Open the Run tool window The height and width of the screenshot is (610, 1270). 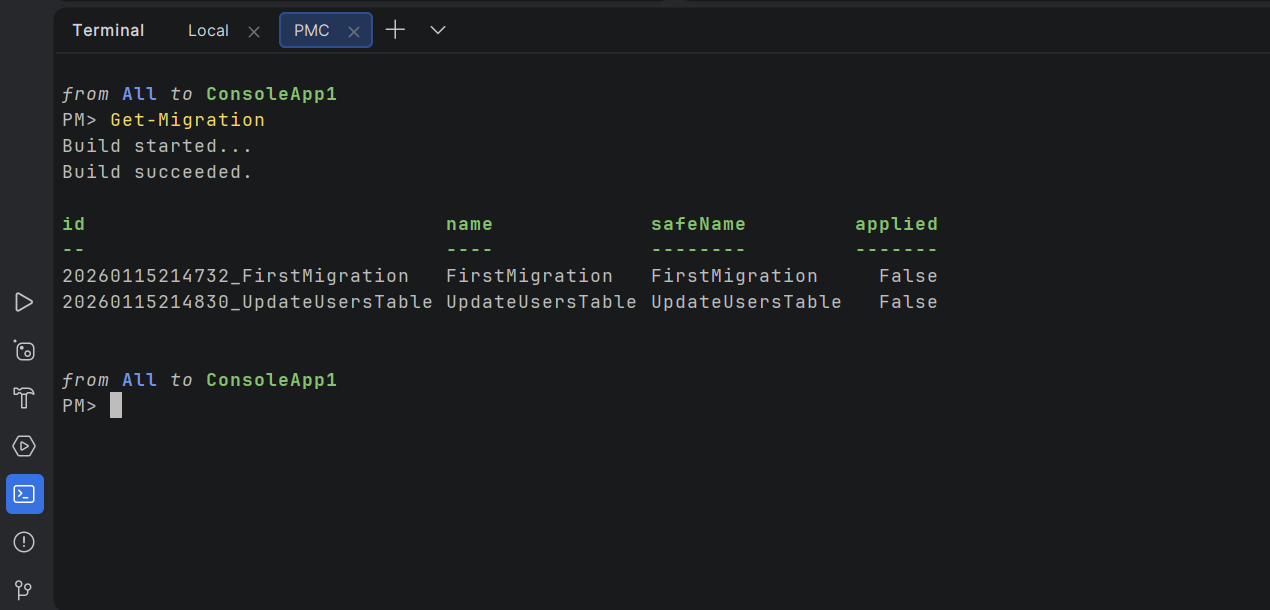pyautogui.click(x=24, y=302)
